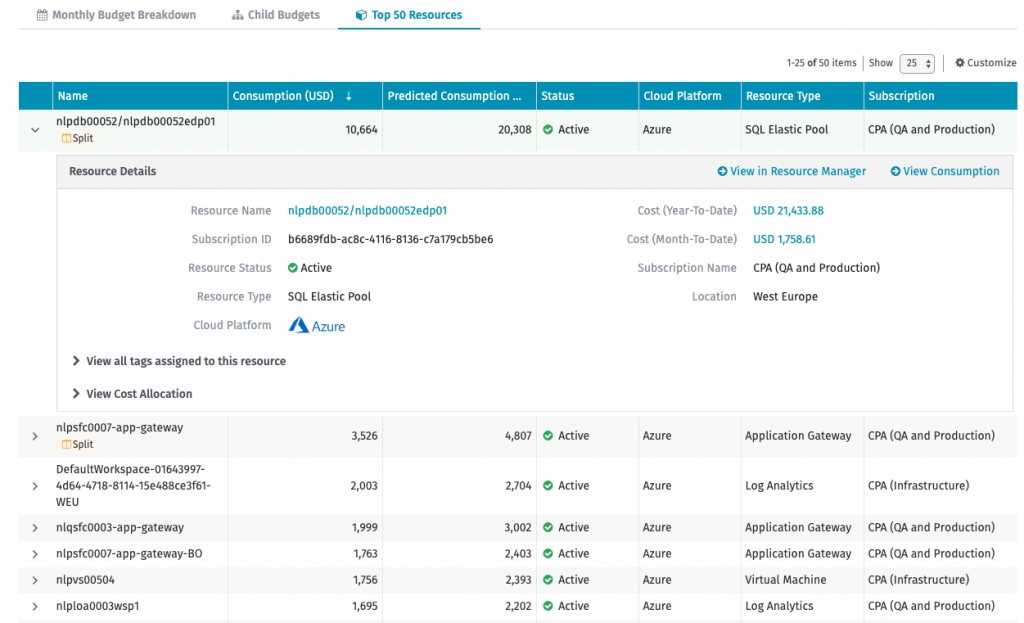The image size is (1024, 623).
Task: Click the Split icon under nlpsfc0007-app-gateway
Action: click(67, 445)
